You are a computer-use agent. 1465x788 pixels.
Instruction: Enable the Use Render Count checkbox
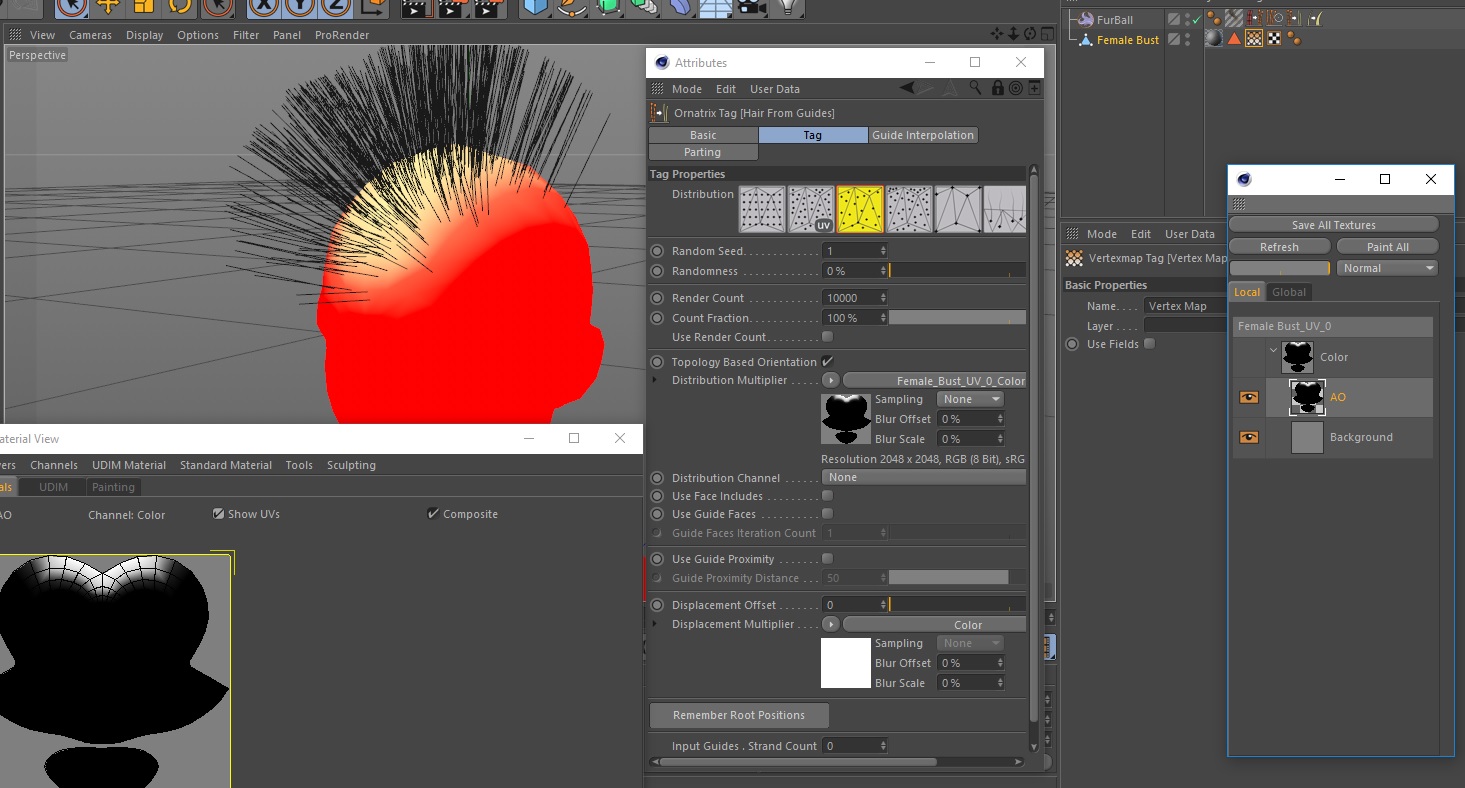(x=827, y=337)
